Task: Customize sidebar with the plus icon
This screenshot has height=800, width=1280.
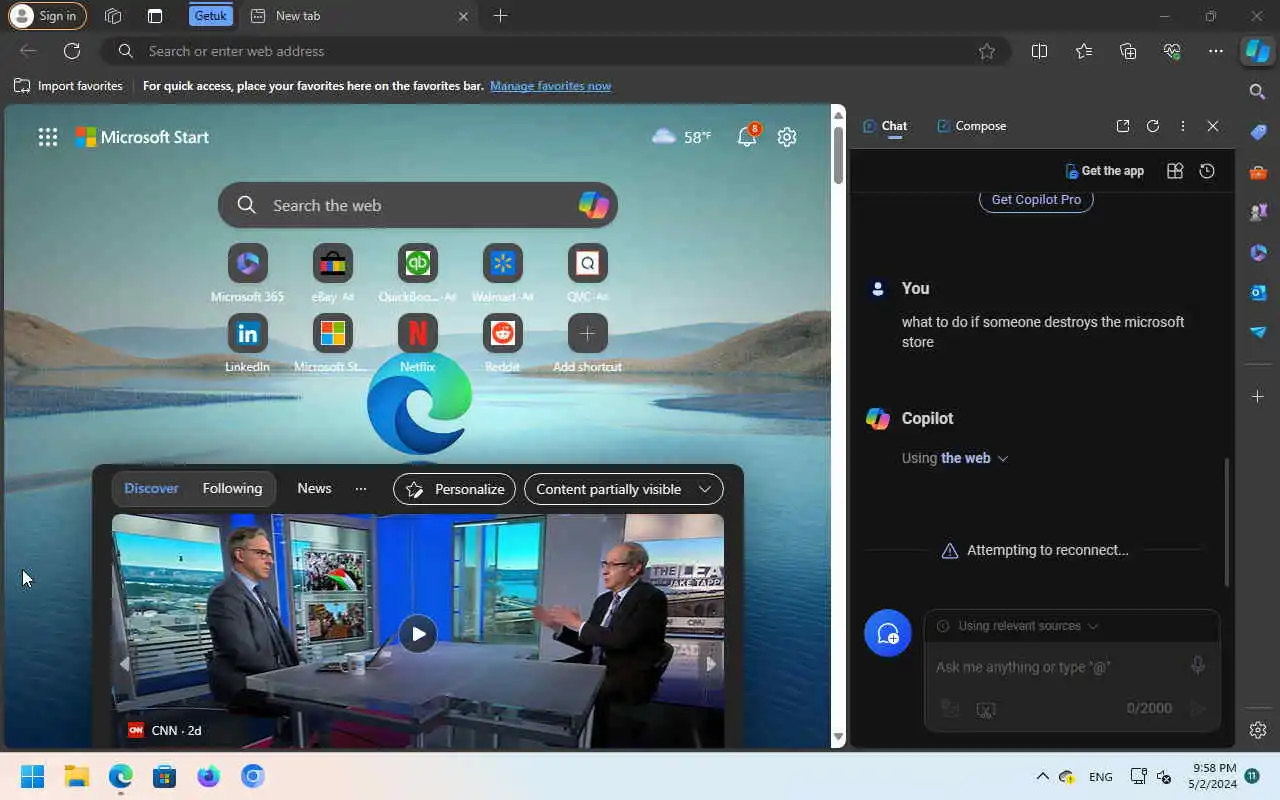Action: coord(1258,397)
